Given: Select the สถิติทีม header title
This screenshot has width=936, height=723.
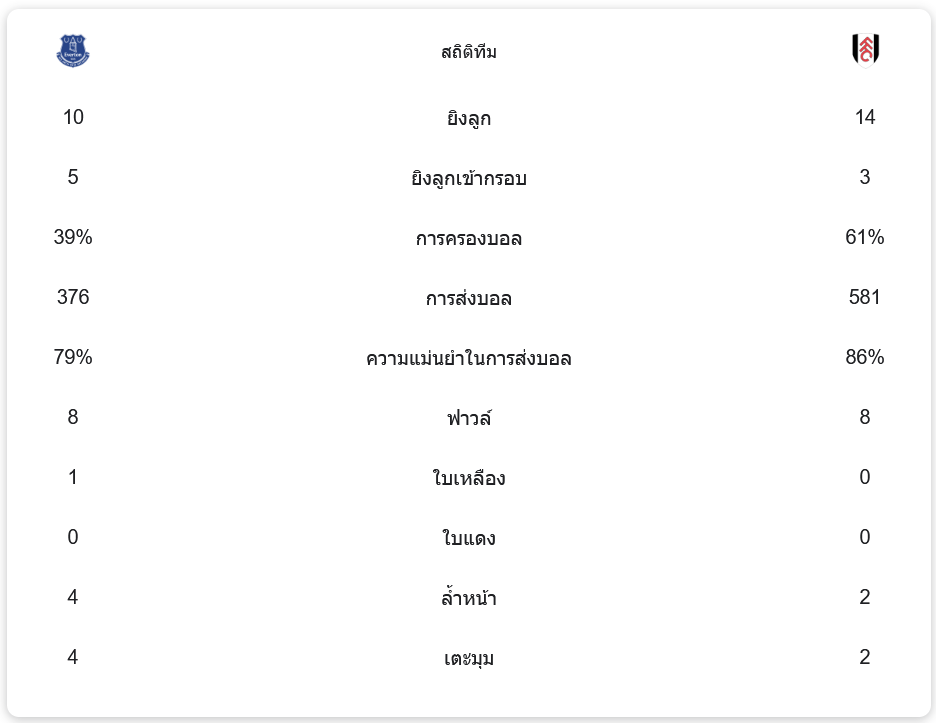Looking at the screenshot, I should pos(468,52).
